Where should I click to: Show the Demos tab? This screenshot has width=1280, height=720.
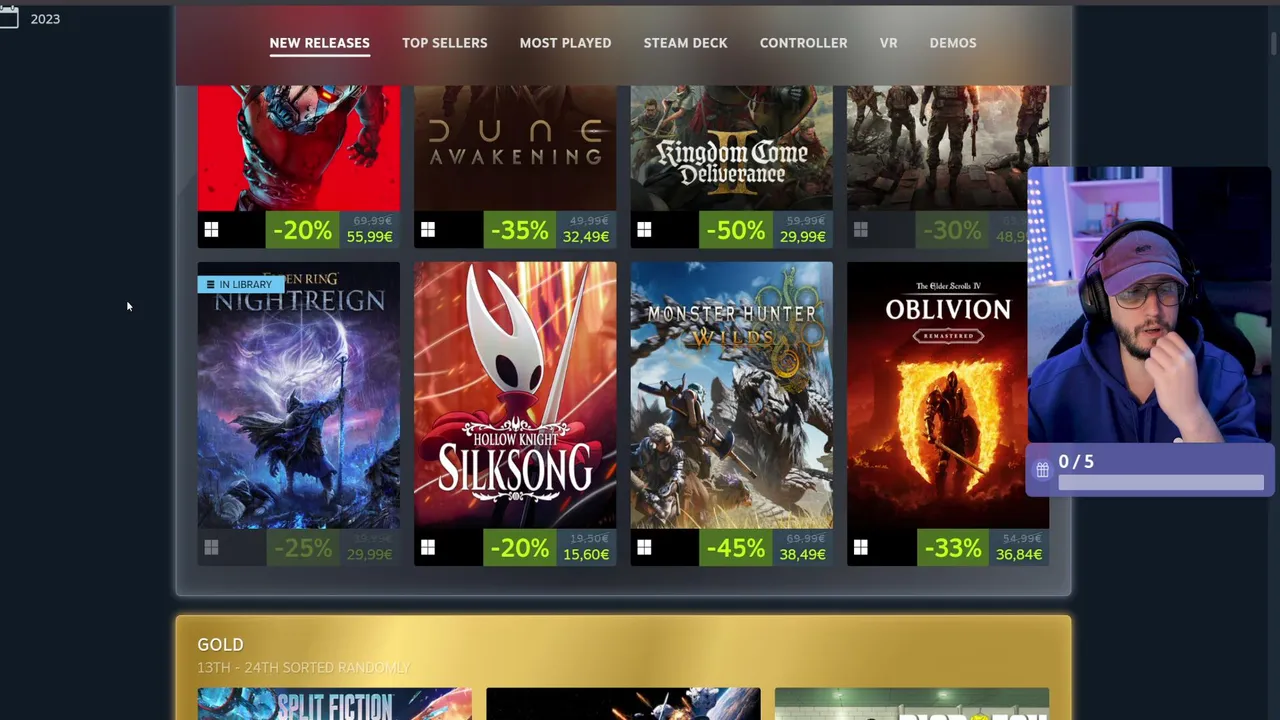point(953,43)
